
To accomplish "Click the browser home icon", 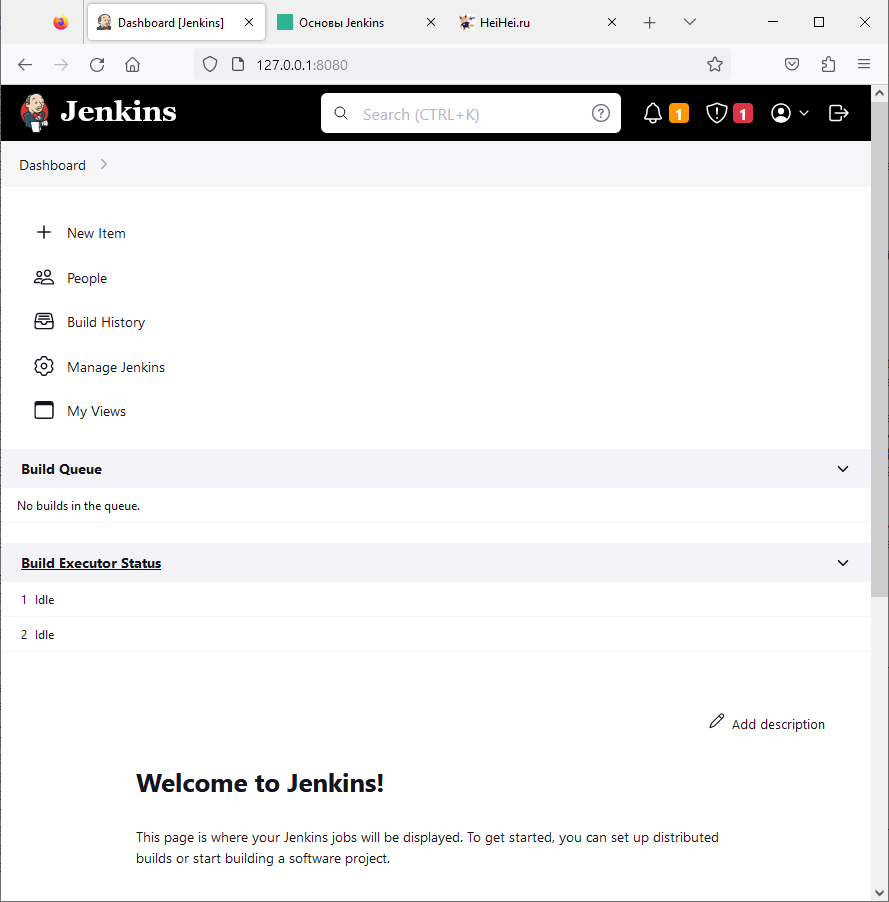I will point(132,64).
